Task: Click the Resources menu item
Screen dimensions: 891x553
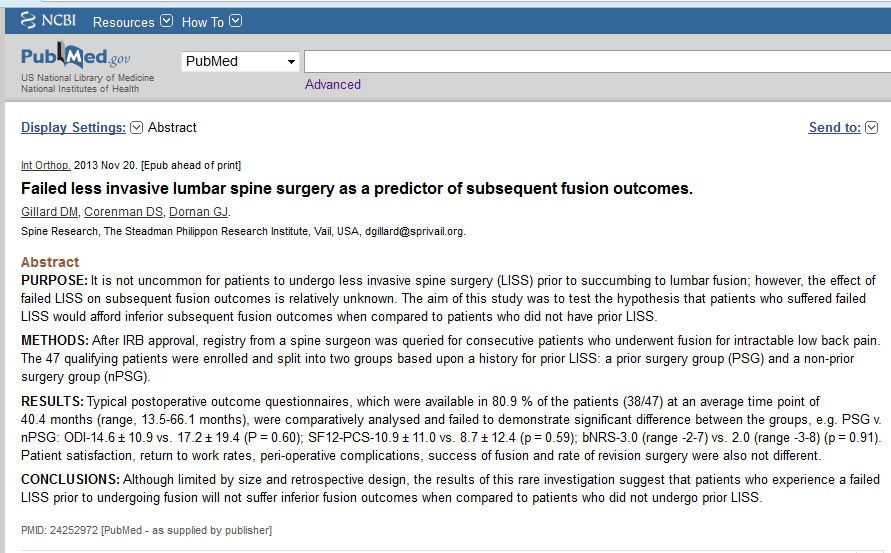Action: coord(123,22)
